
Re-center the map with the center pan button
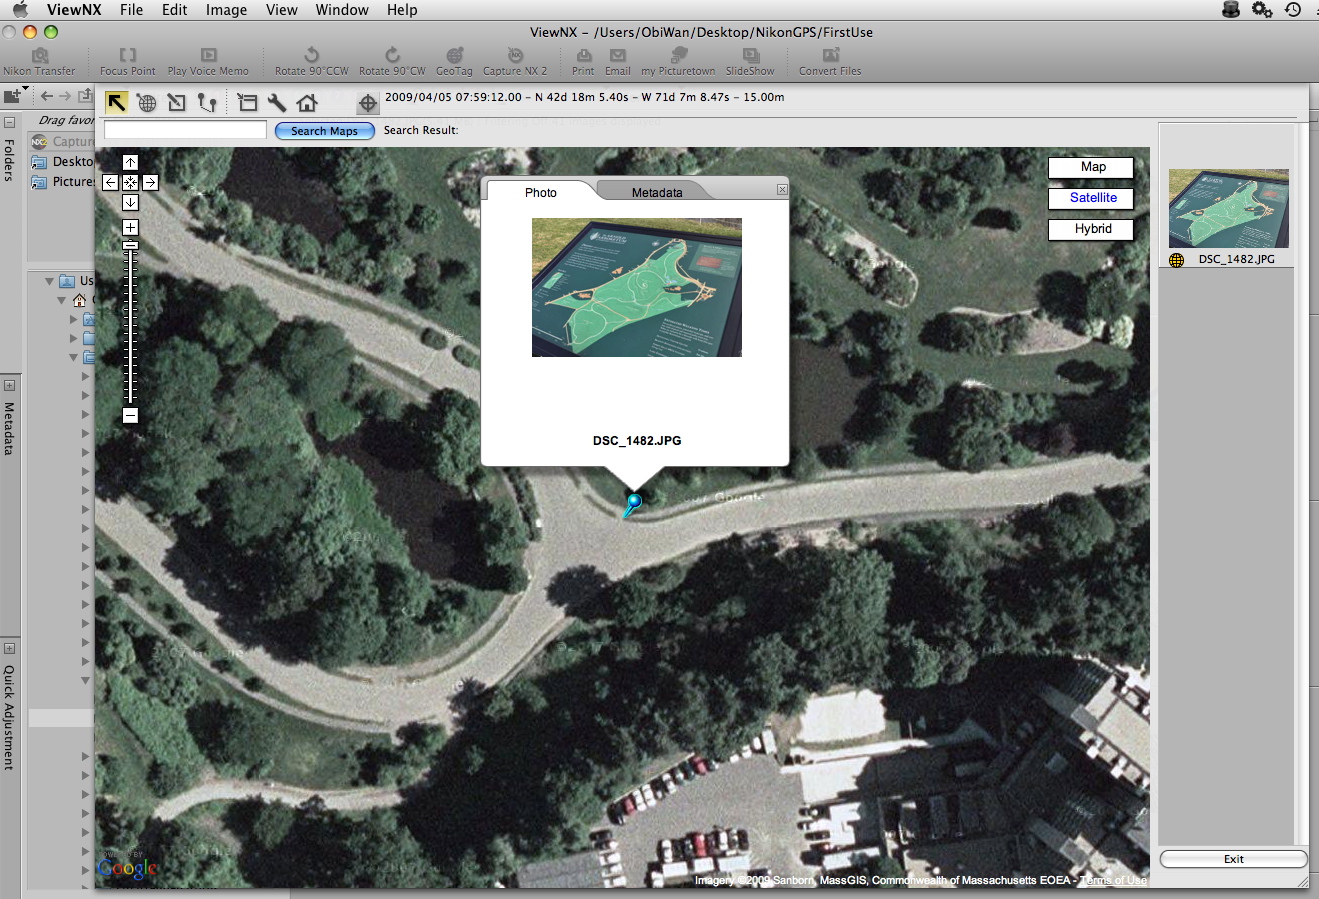tap(130, 182)
